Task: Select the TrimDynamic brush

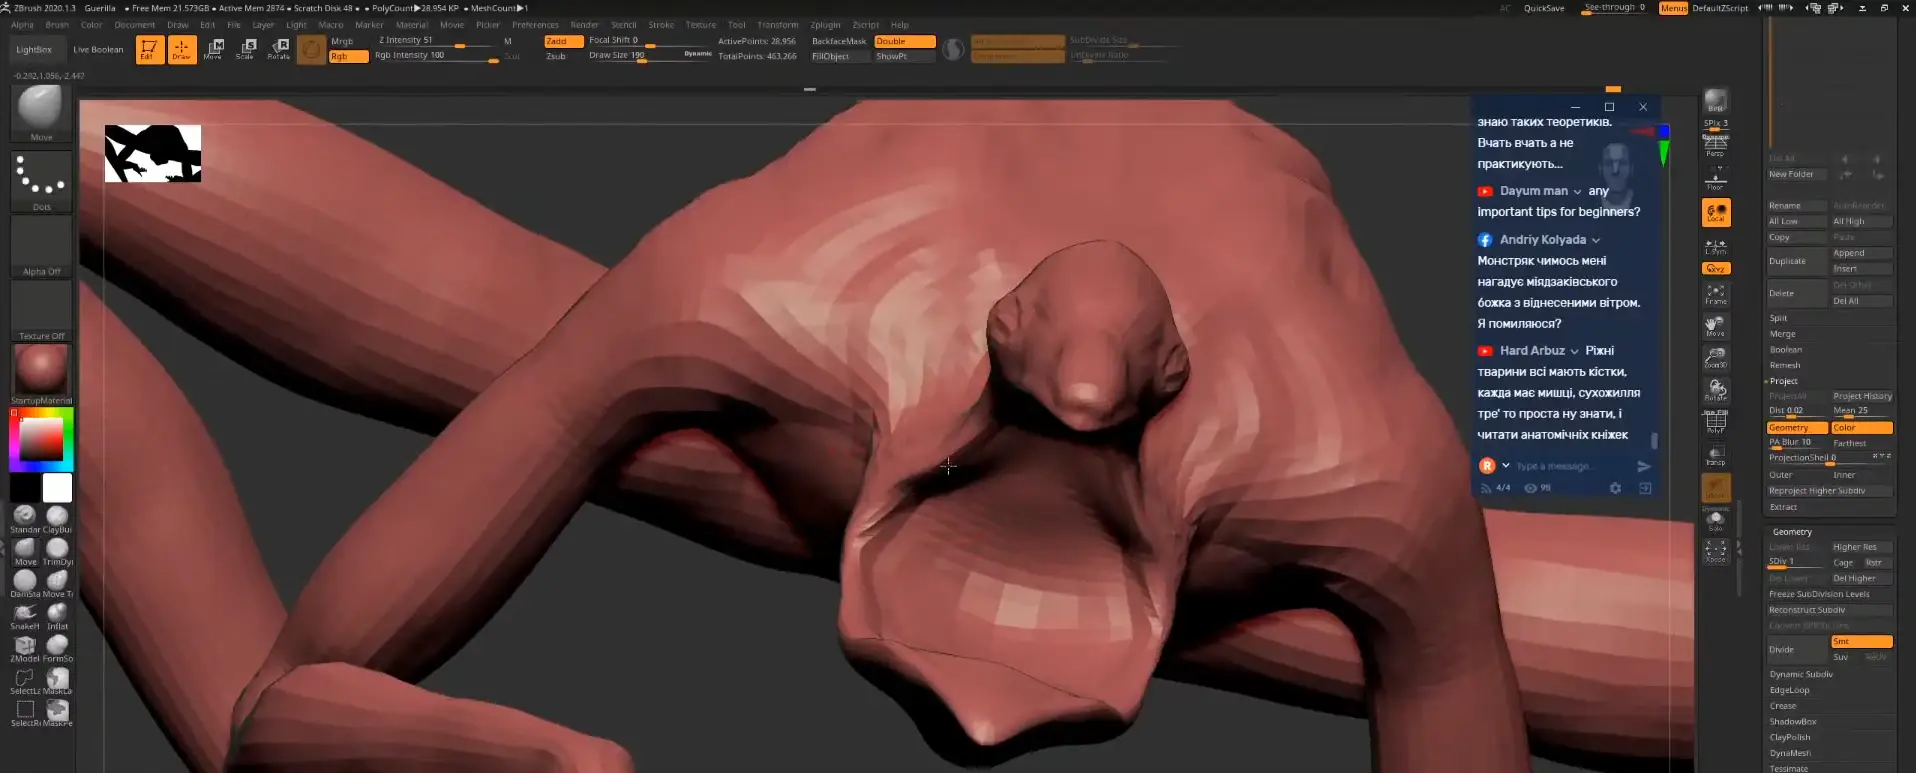Action: [57, 549]
